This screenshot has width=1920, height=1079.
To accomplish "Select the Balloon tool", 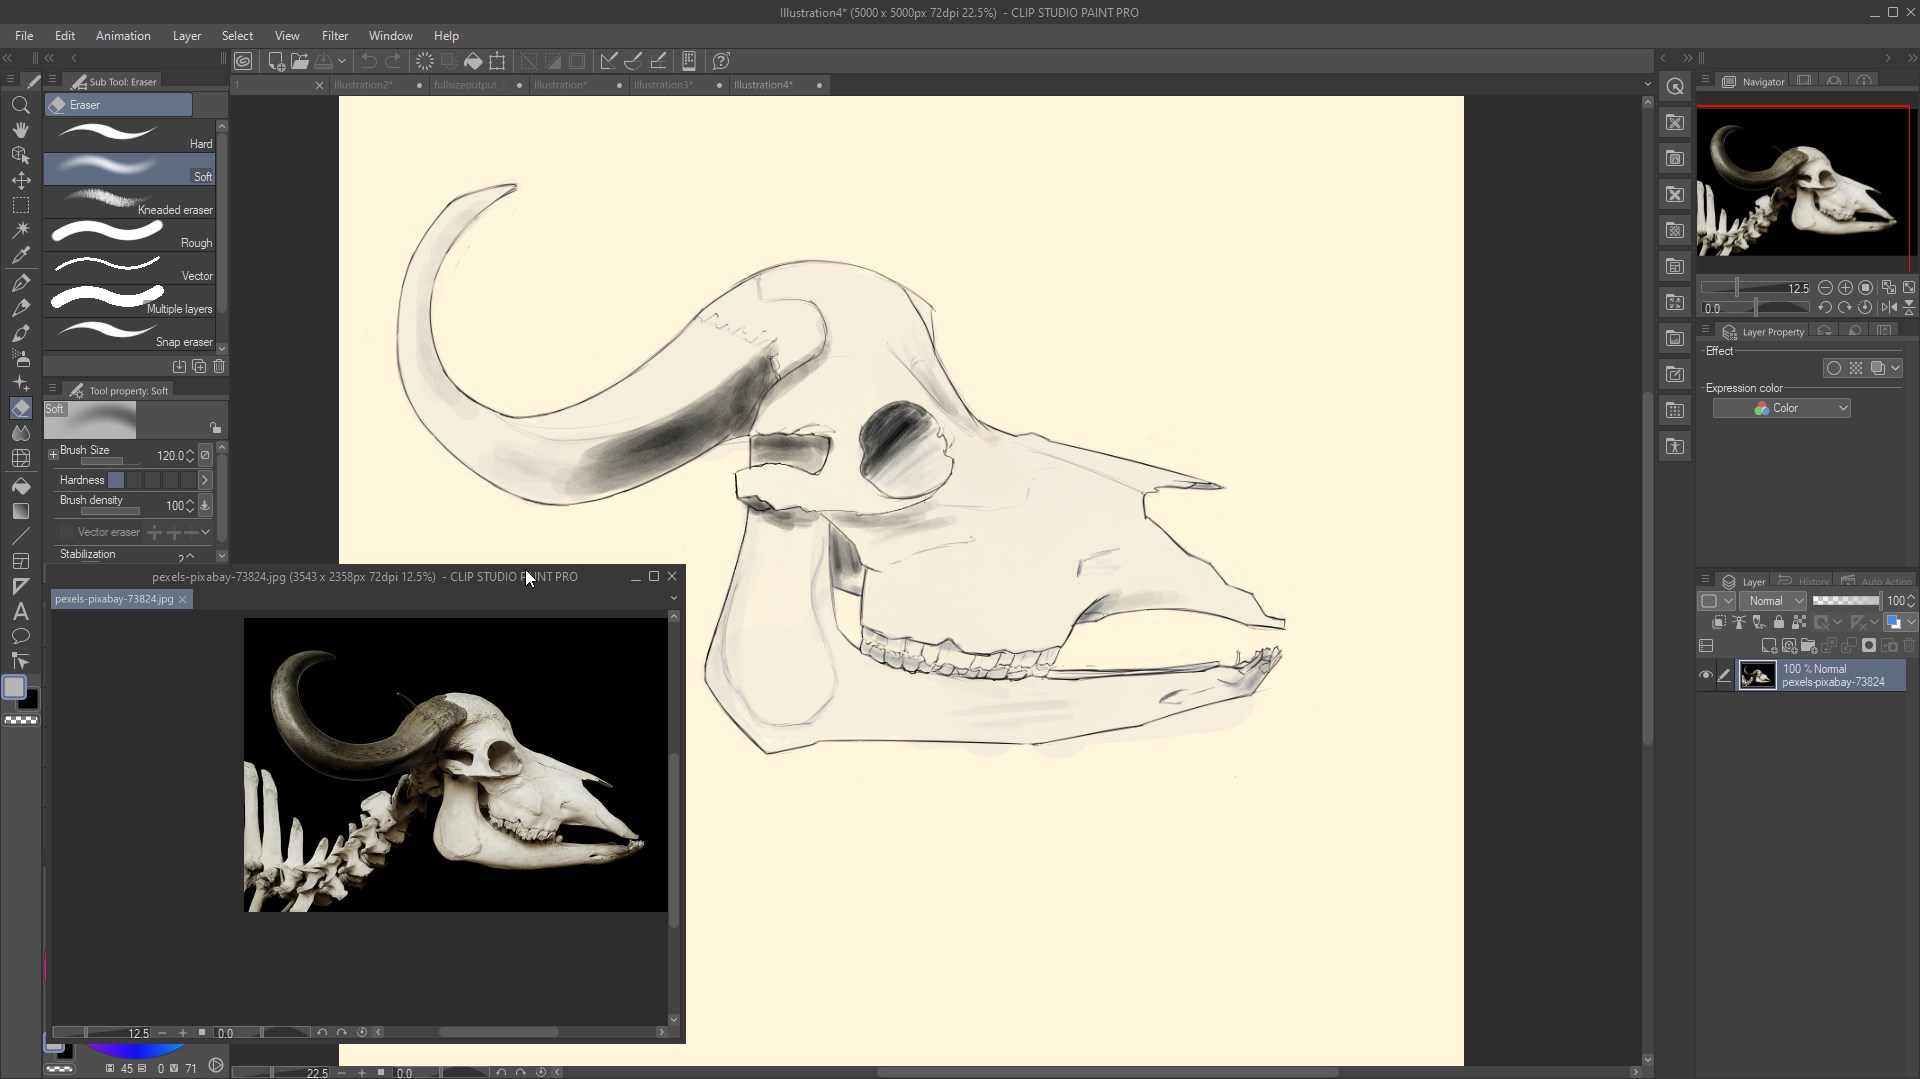I will (x=20, y=637).
